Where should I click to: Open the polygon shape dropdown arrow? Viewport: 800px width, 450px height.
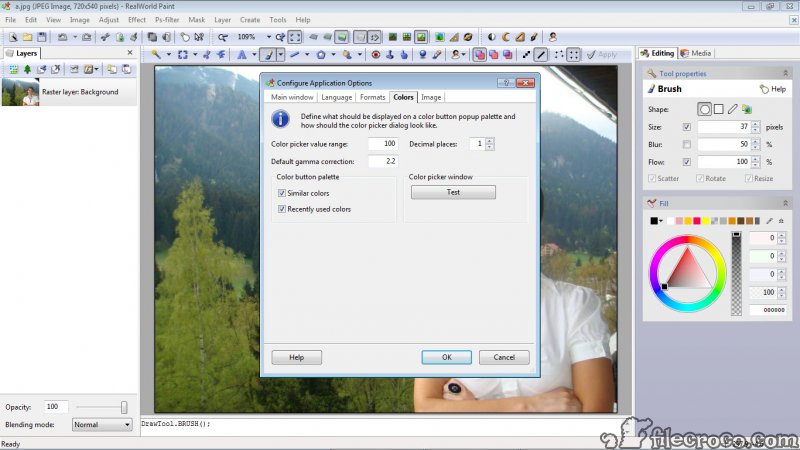click(333, 54)
